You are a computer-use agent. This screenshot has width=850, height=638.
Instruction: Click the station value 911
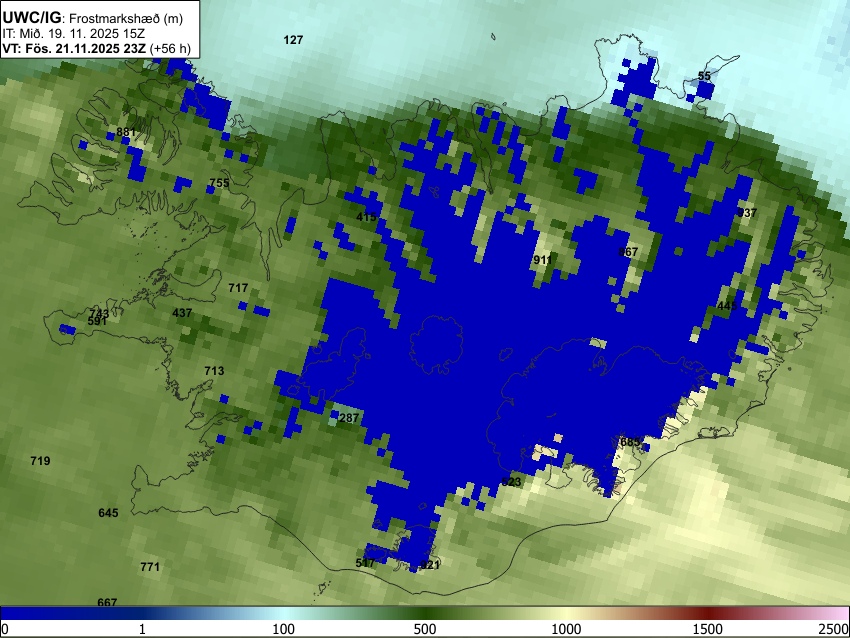(543, 260)
